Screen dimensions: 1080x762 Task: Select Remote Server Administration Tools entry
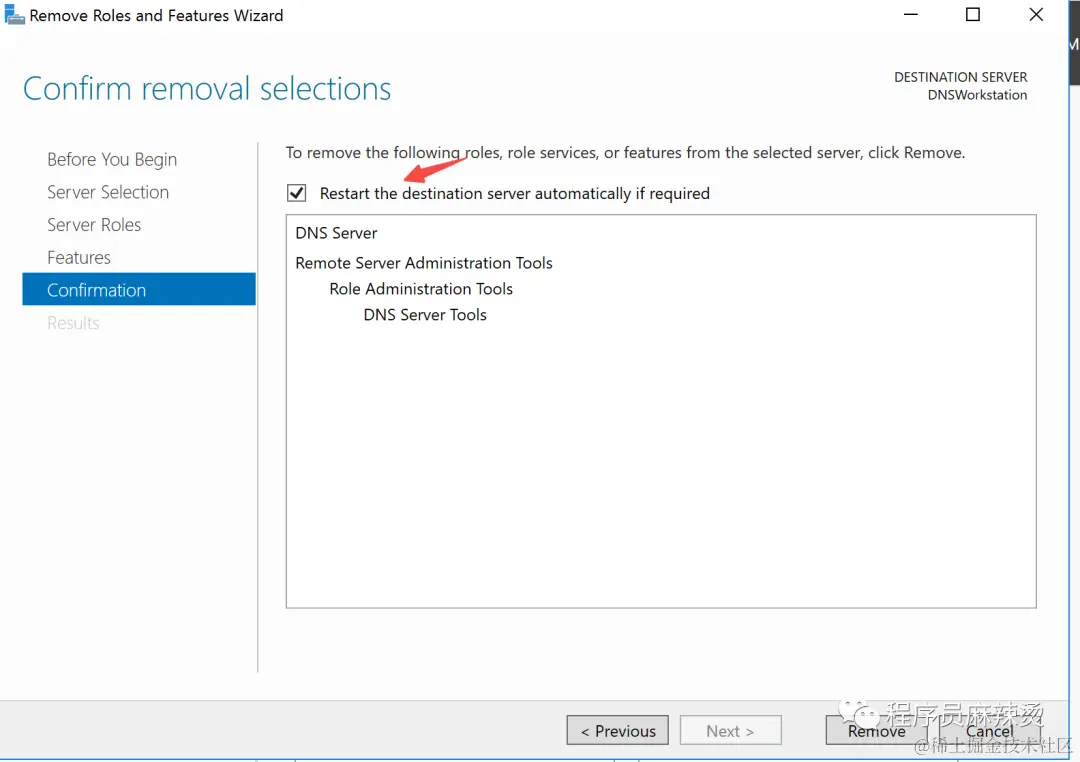[x=424, y=262]
